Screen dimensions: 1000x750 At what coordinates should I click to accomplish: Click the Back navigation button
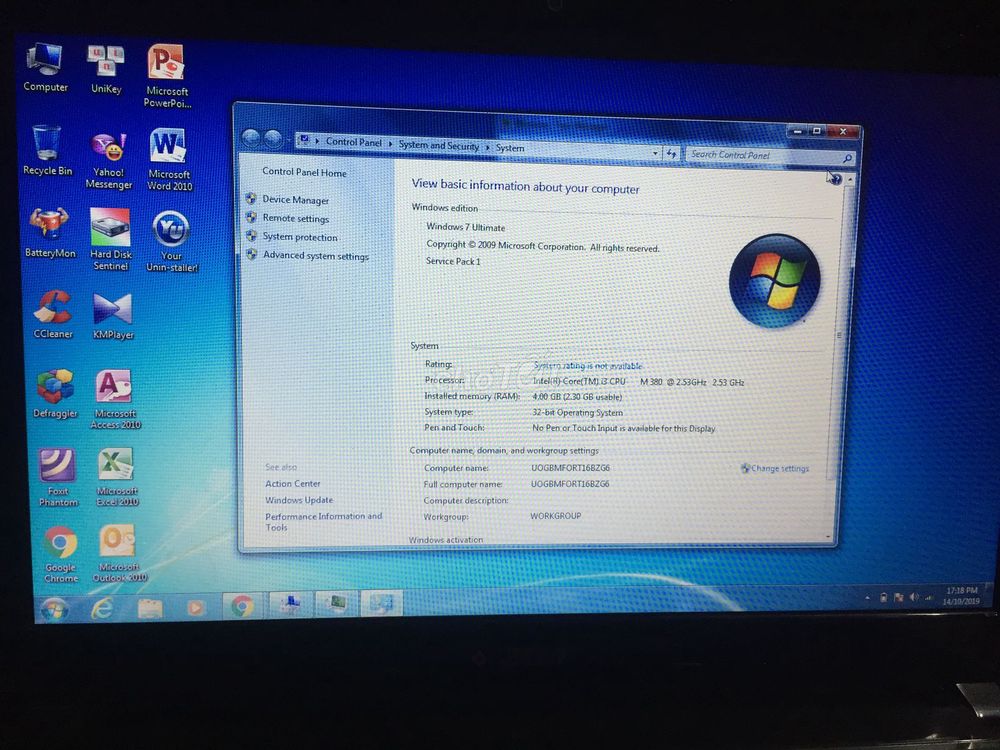[x=251, y=138]
